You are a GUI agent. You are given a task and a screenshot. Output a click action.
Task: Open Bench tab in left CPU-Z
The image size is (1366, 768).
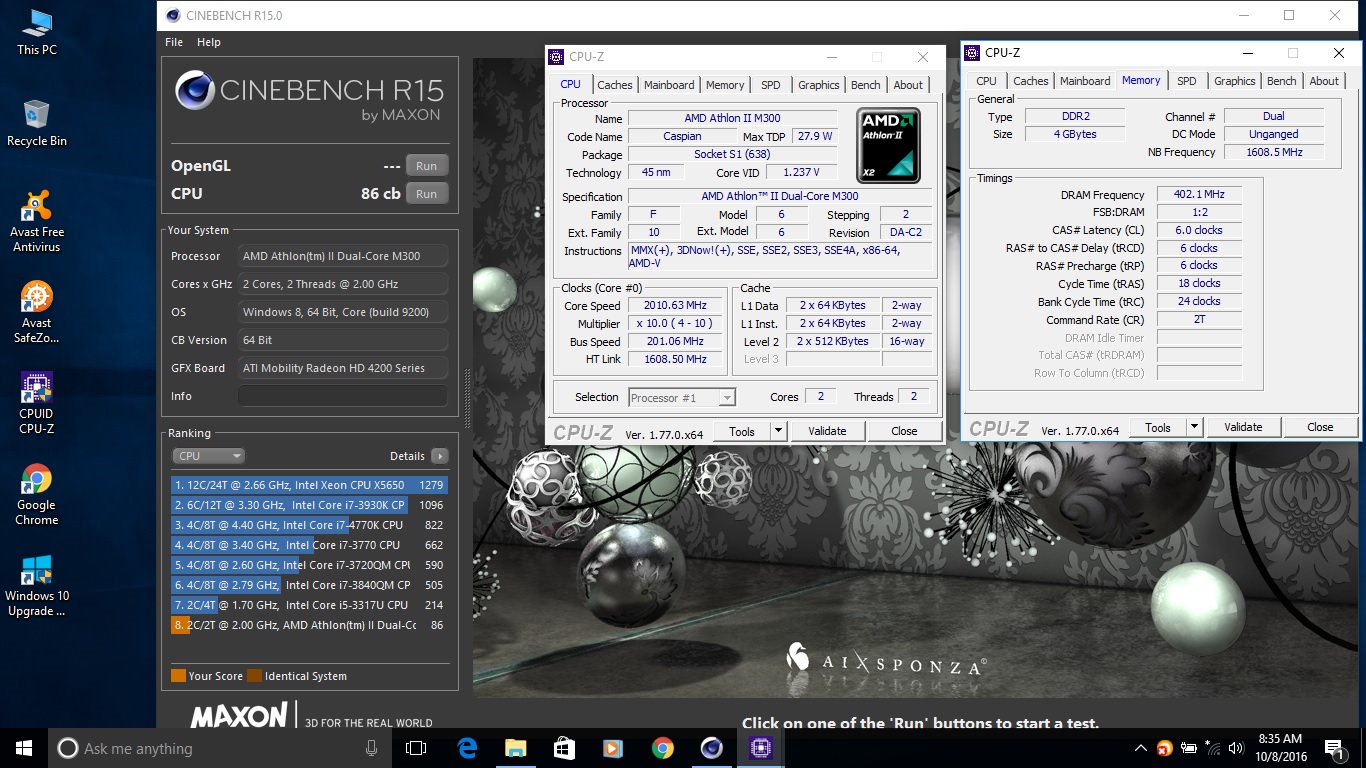(x=866, y=85)
